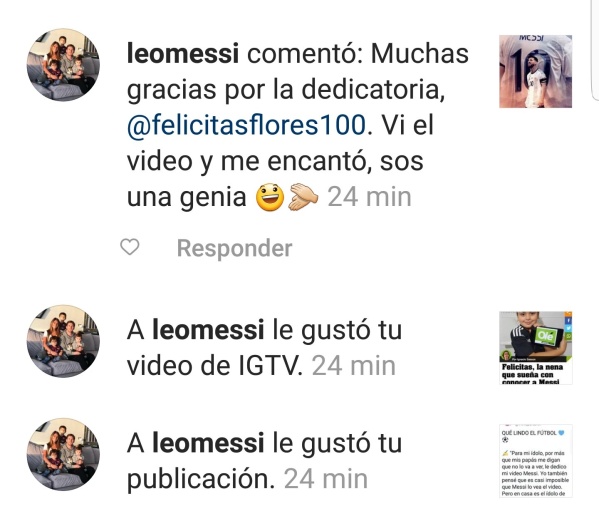Open the Olé Felicitas IGTV video thumbnail
This screenshot has width=599, height=526.
click(536, 348)
